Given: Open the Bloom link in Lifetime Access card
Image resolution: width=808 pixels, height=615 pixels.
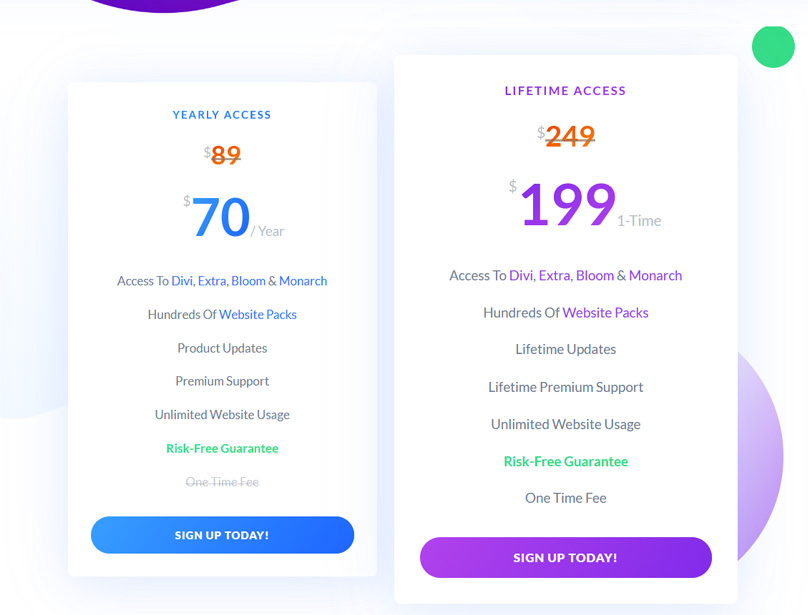Looking at the screenshot, I should coord(595,275).
